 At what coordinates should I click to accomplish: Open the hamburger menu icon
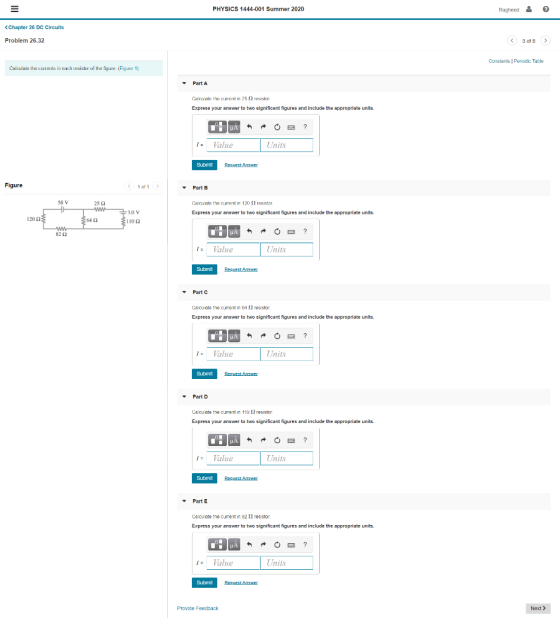(x=15, y=9)
